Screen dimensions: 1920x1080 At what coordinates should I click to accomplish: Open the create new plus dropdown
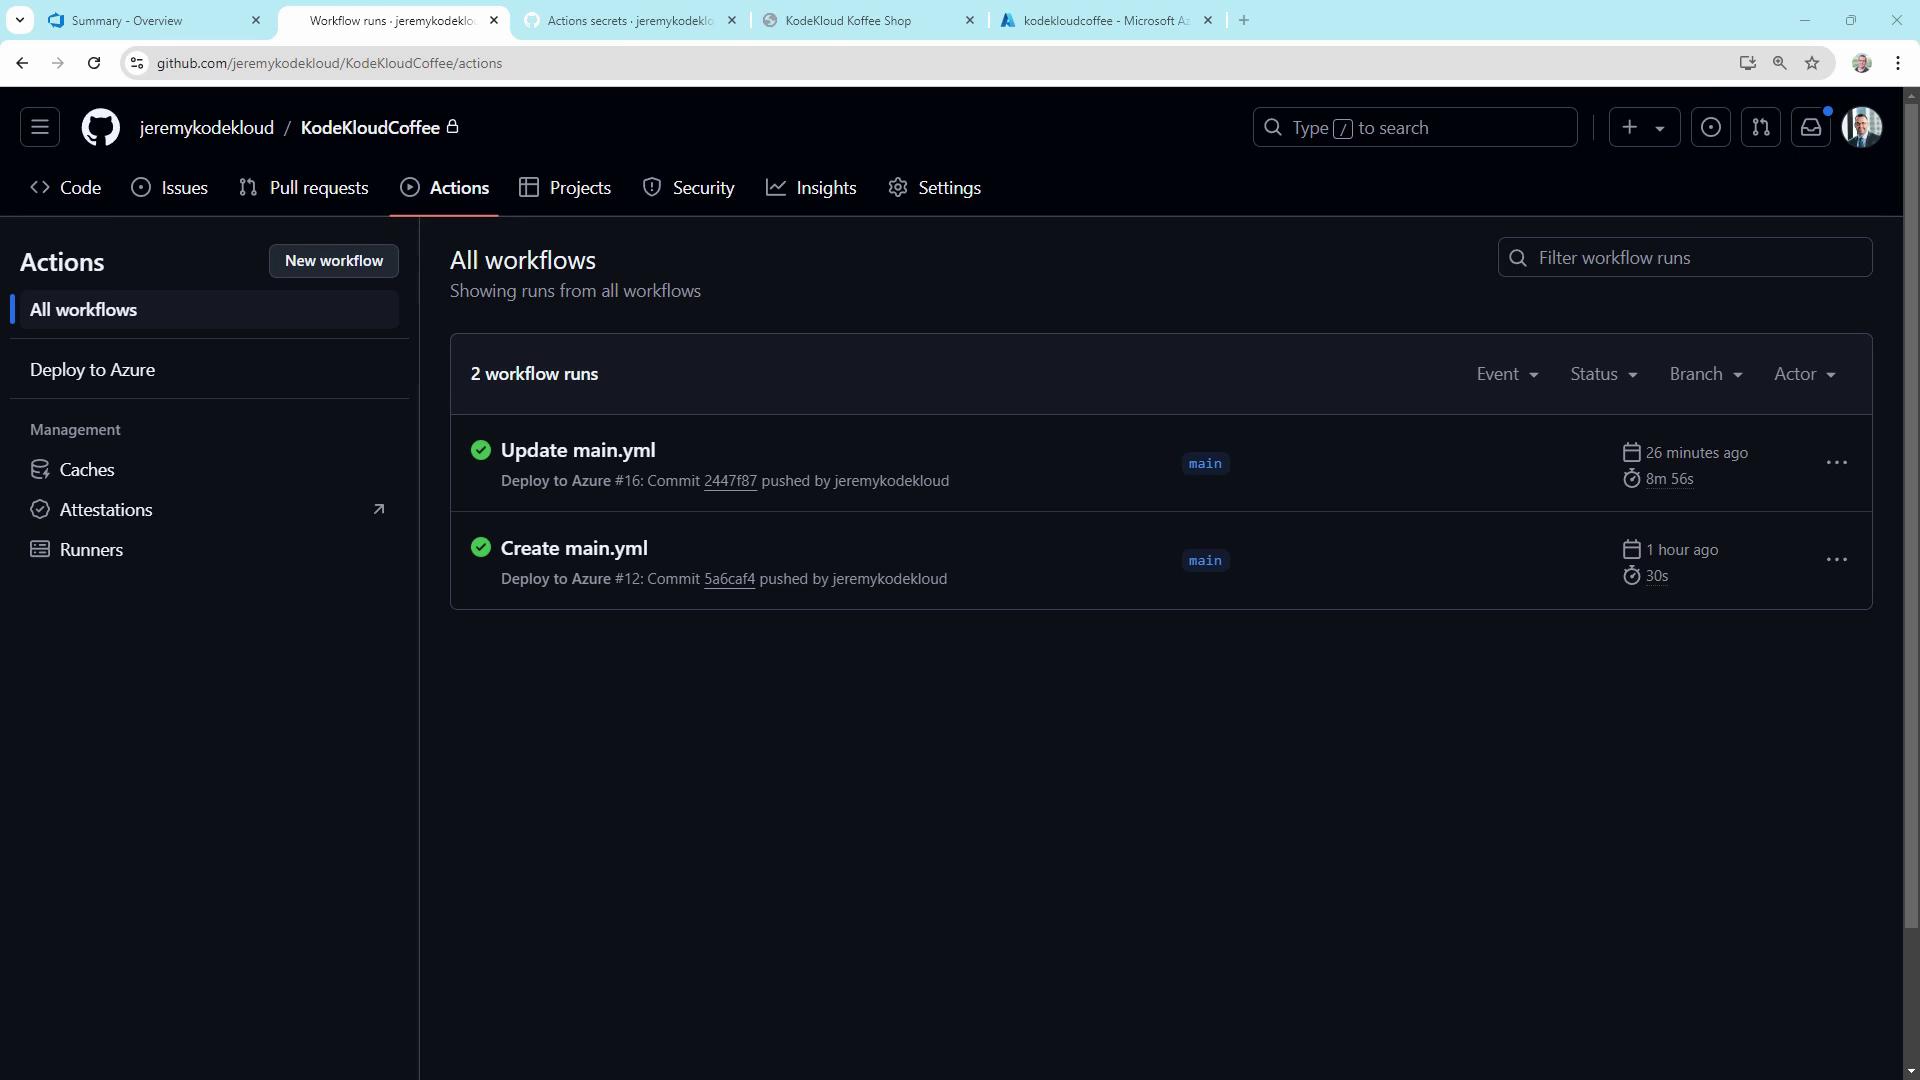pos(1644,127)
